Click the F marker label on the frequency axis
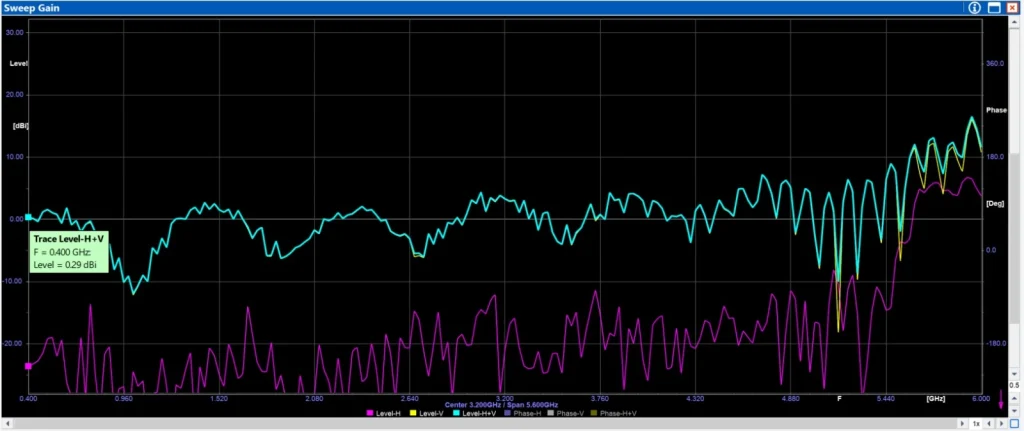Screen dimensions: 1024x431 tap(840, 398)
